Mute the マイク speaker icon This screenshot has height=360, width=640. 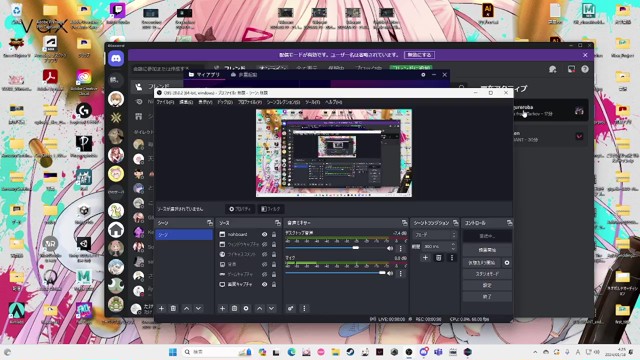[x=390, y=273]
